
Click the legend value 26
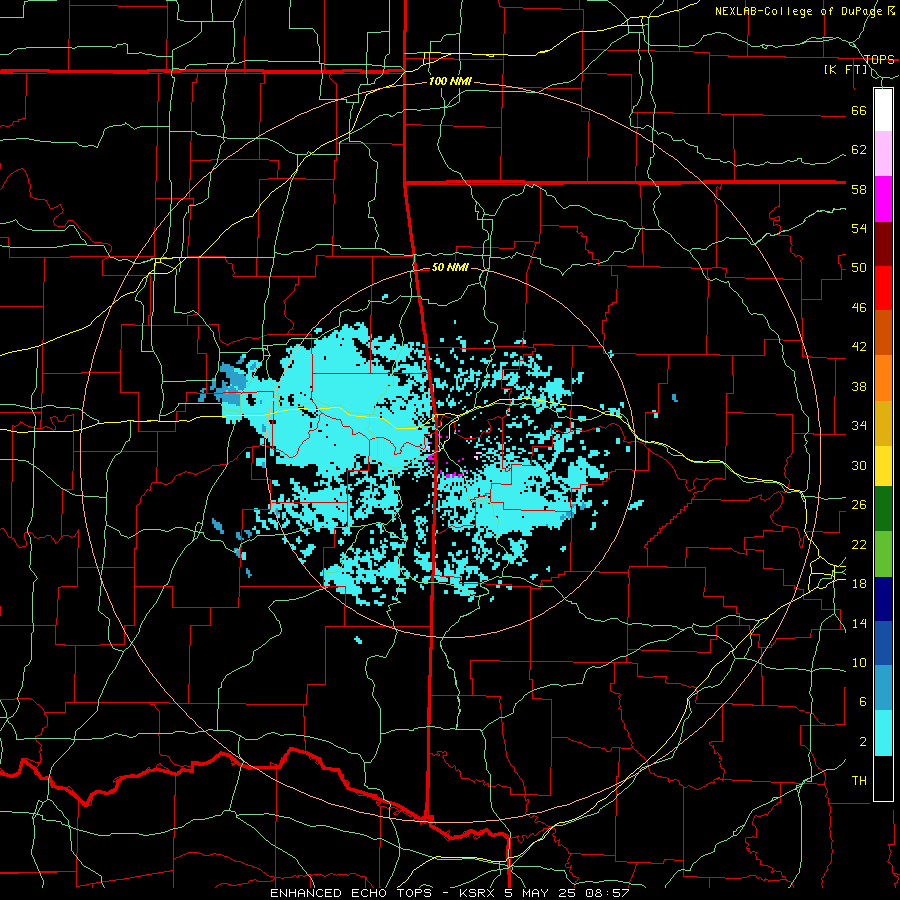pos(859,505)
